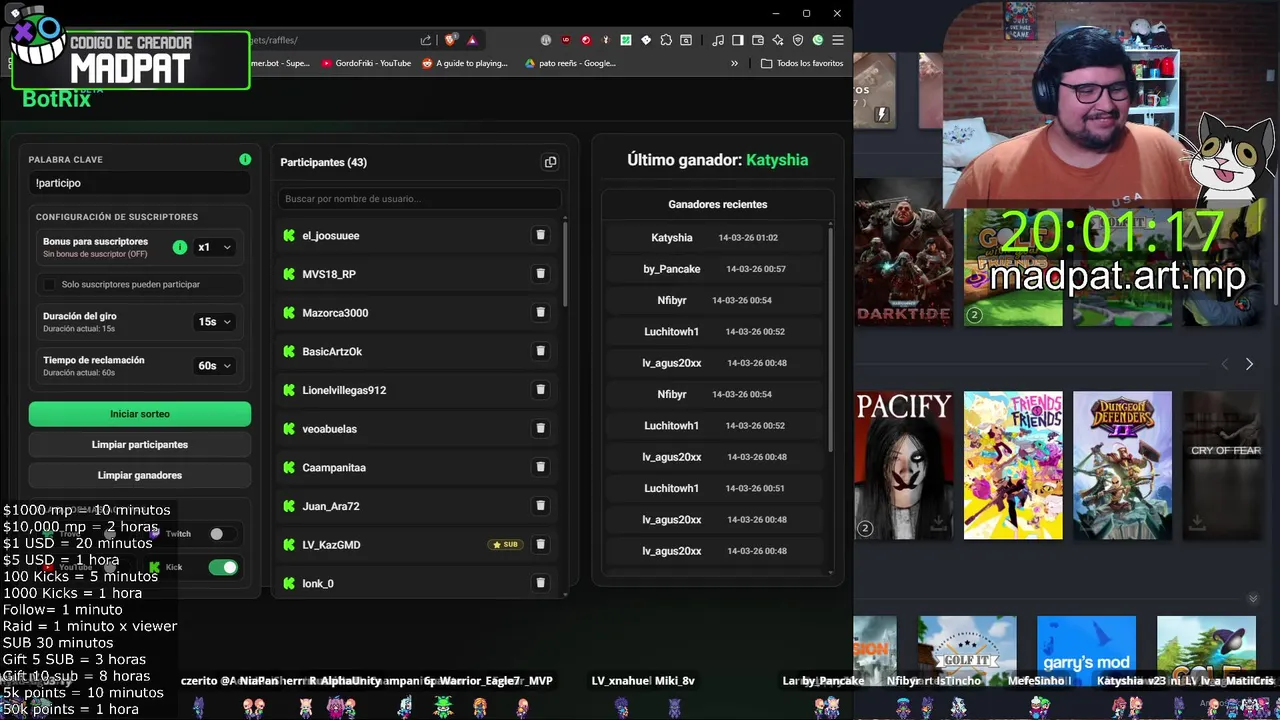1280x720 pixels.
Task: Click the green profile icon in the toolbar
Action: (818, 40)
